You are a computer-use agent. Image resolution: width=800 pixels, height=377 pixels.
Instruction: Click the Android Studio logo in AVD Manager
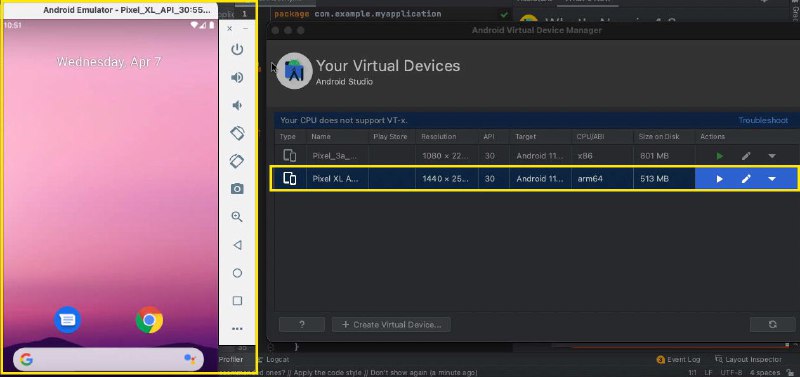tap(294, 71)
